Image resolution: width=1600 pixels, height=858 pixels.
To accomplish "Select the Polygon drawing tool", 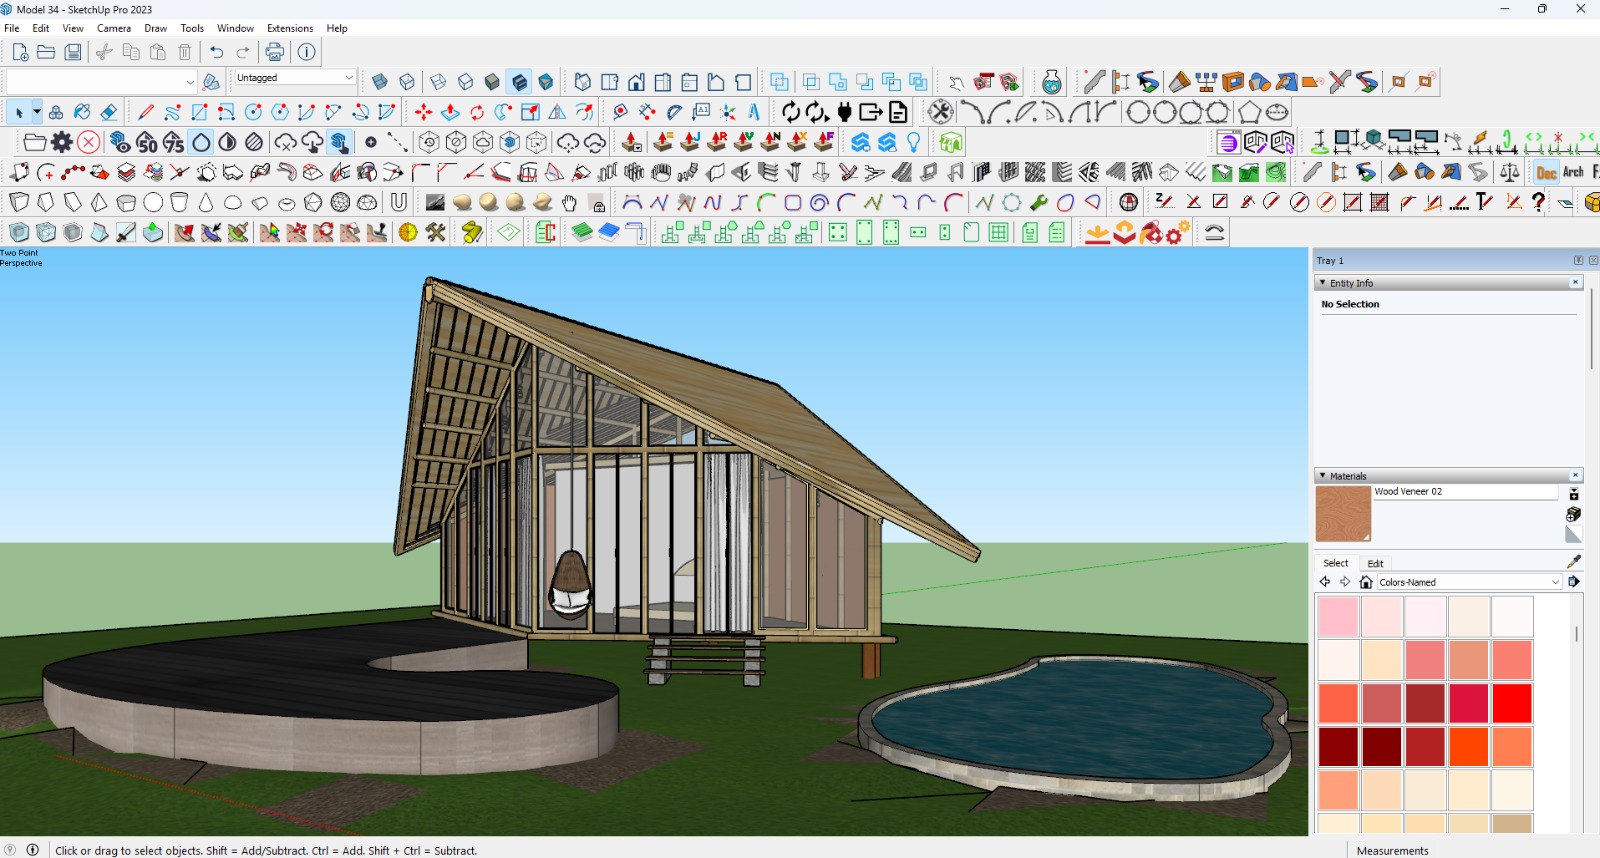I will pos(280,112).
